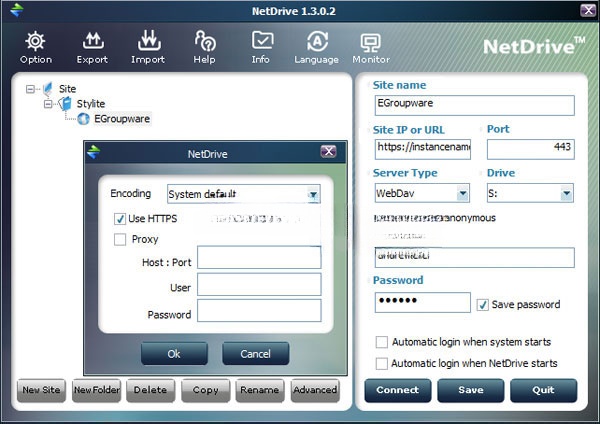Open the Drive letter dropdown
The image size is (600, 424).
click(566, 193)
